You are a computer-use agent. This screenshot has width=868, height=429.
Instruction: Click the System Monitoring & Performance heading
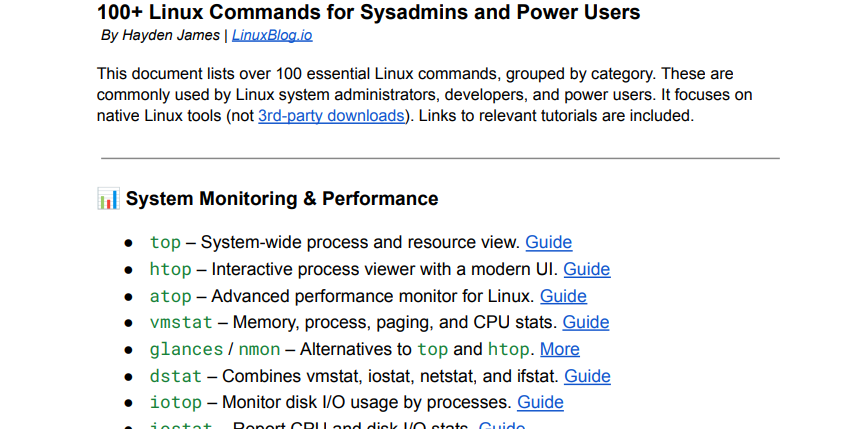click(281, 199)
